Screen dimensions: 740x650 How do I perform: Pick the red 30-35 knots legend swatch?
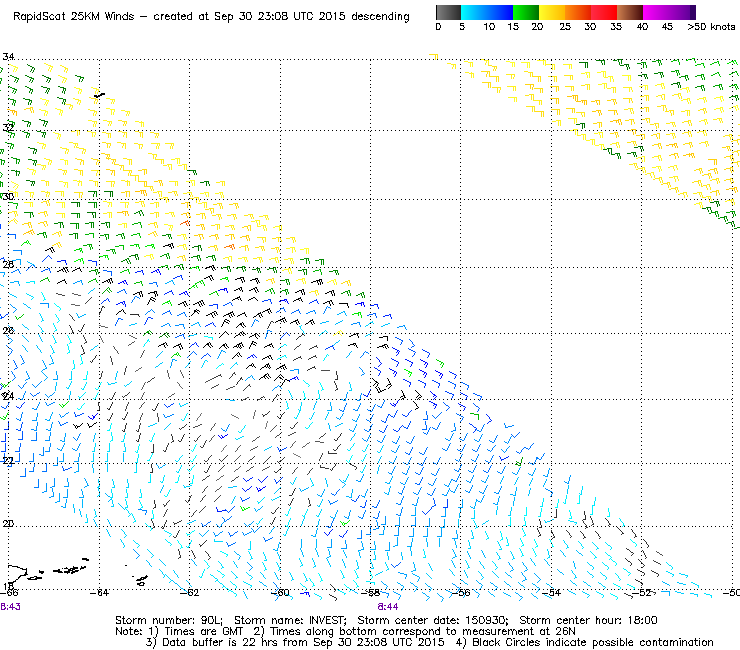[x=604, y=12]
